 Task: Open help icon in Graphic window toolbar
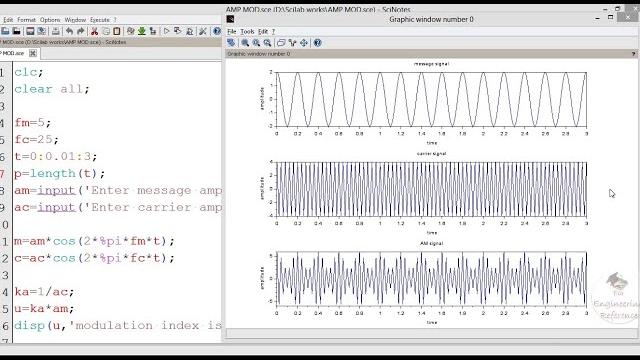(317, 42)
